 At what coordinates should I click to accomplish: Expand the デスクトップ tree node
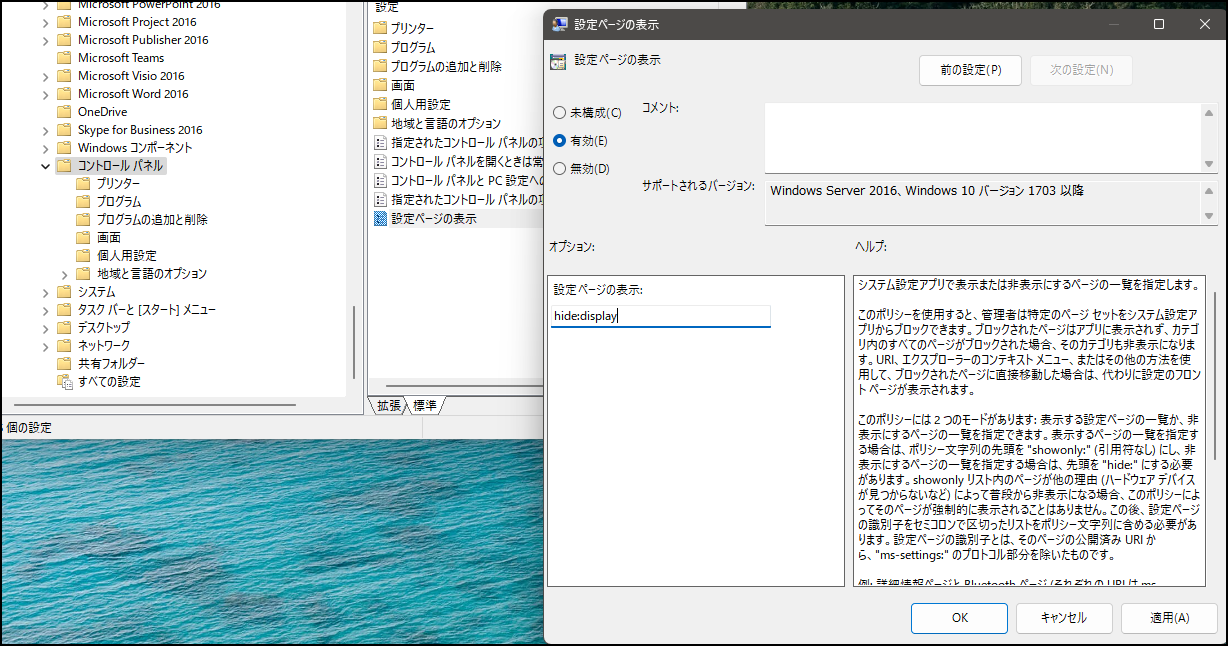tap(45, 327)
